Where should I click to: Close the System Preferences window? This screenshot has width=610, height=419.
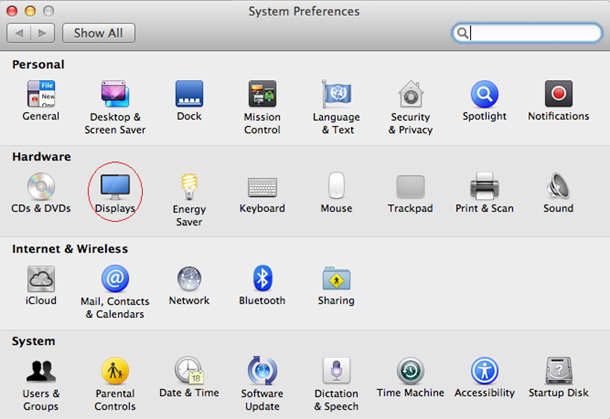[12, 11]
